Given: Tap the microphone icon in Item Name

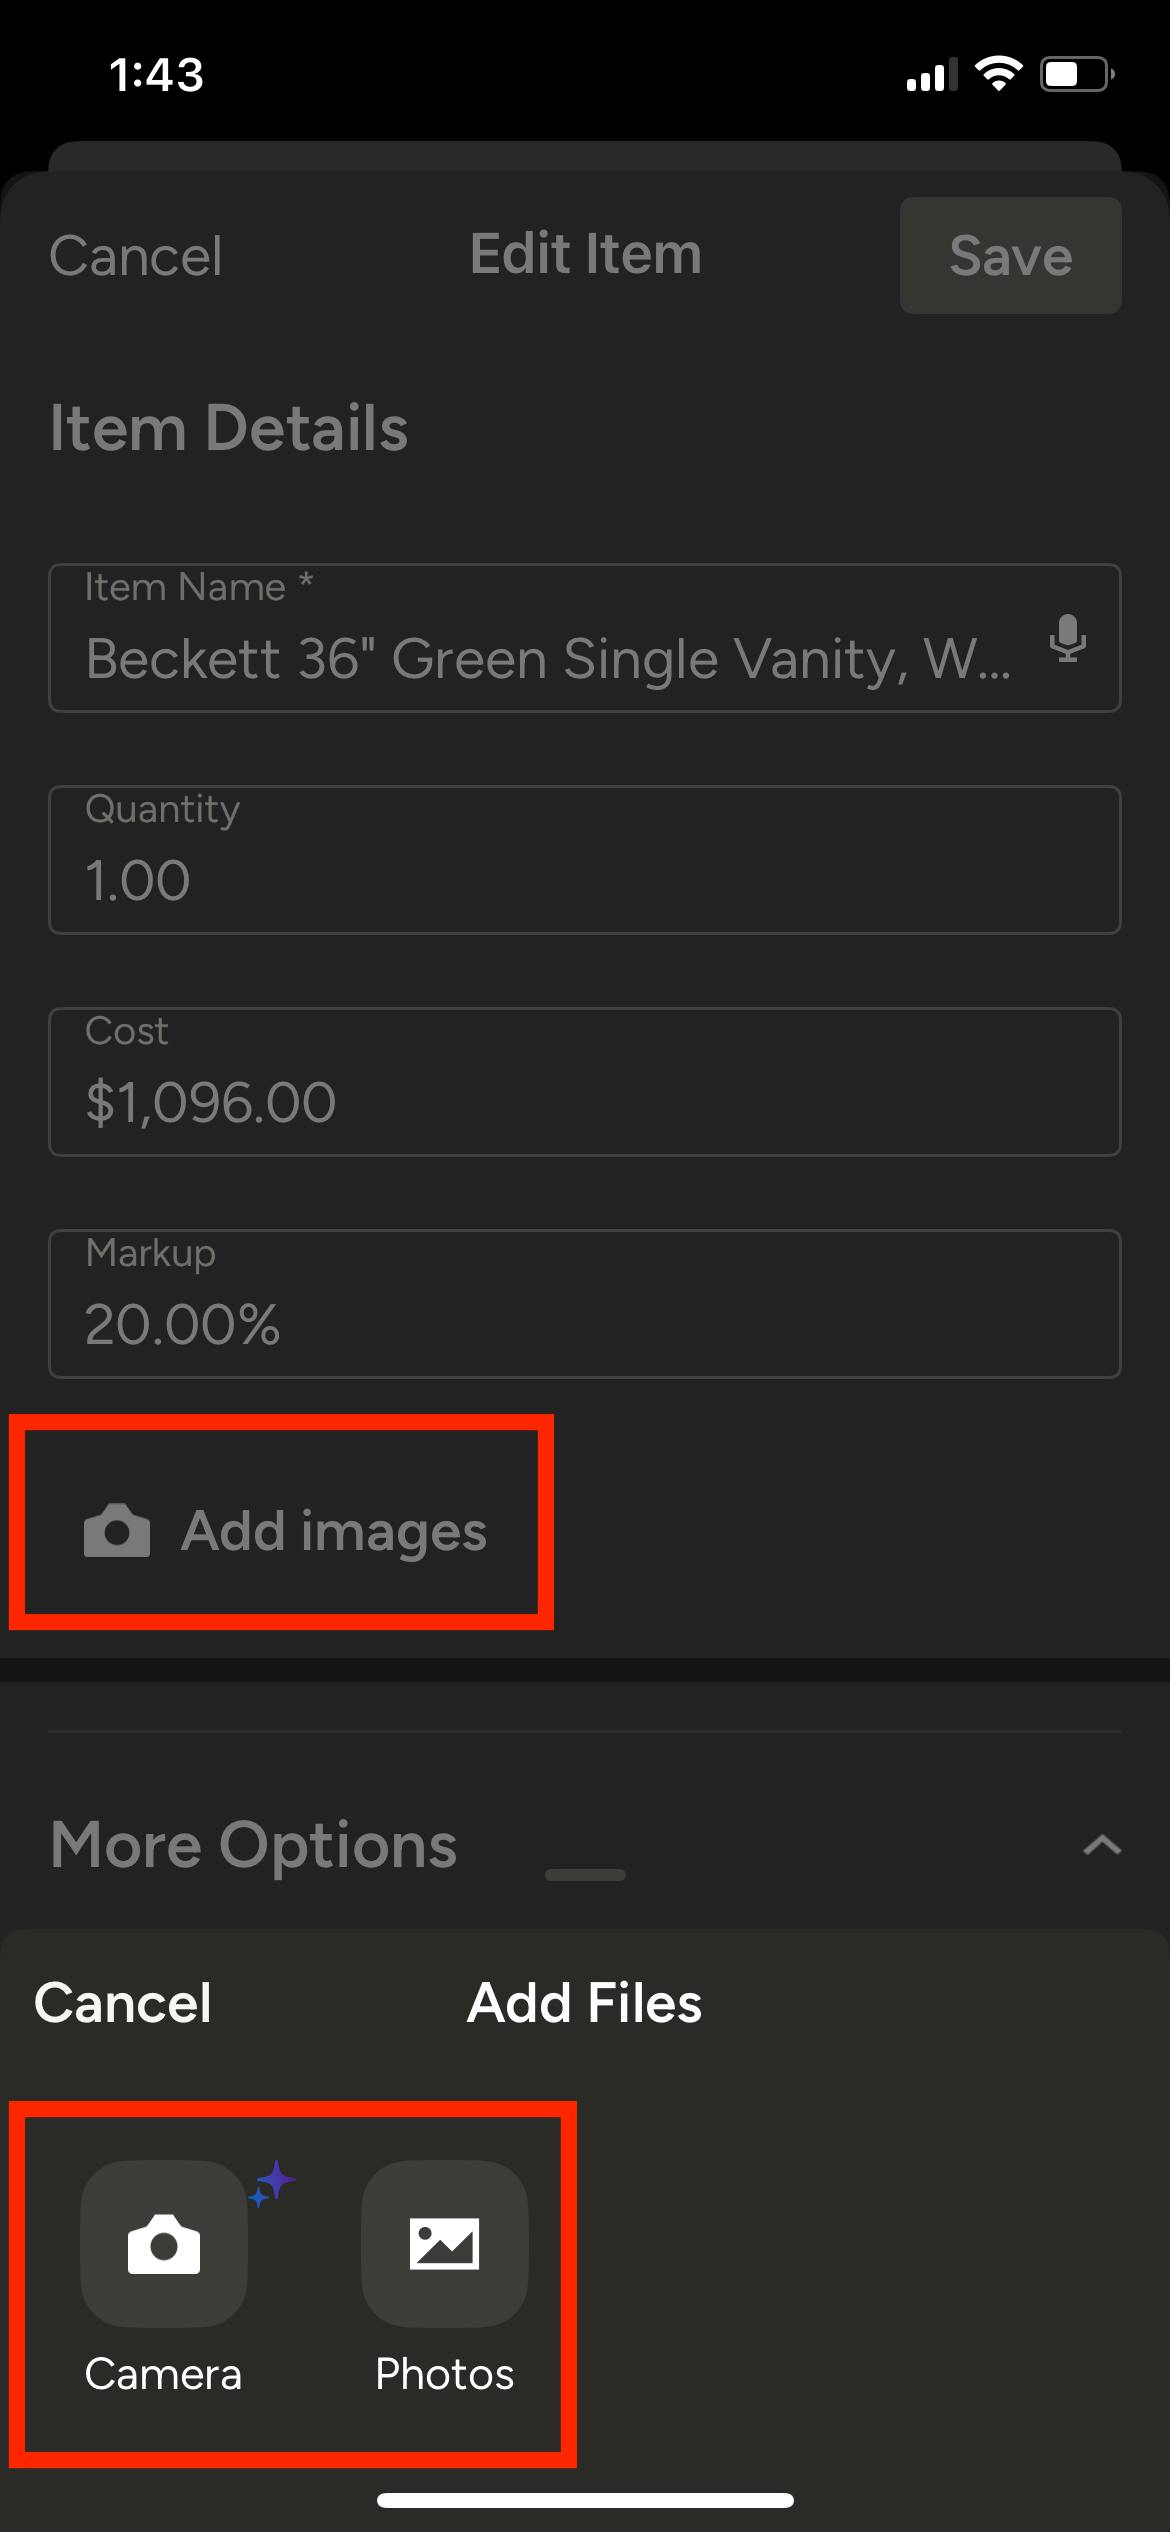Looking at the screenshot, I should pyautogui.click(x=1067, y=639).
